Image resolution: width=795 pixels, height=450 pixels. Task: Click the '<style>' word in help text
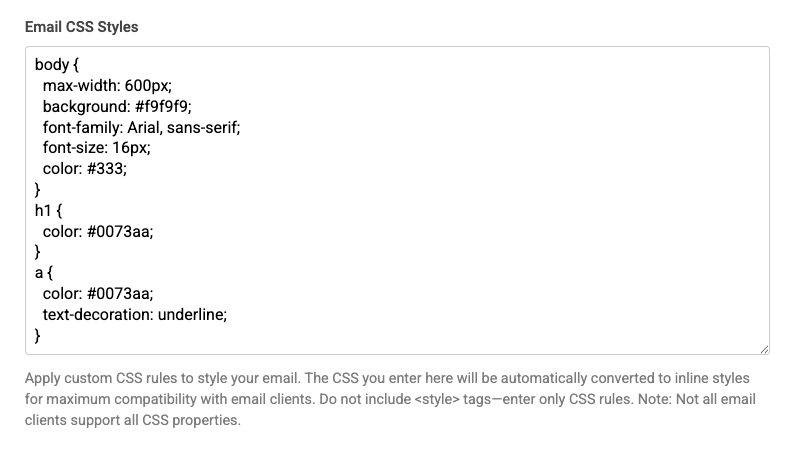click(437, 399)
